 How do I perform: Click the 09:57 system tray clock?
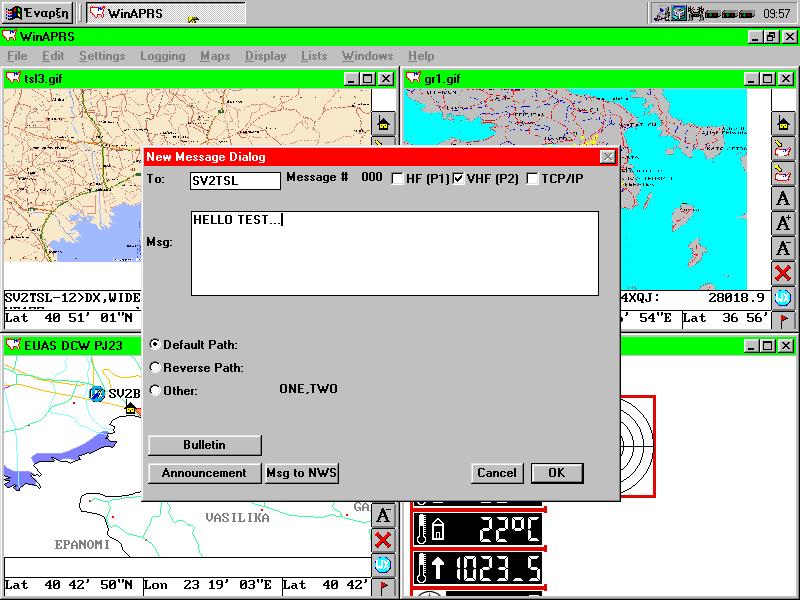click(777, 13)
